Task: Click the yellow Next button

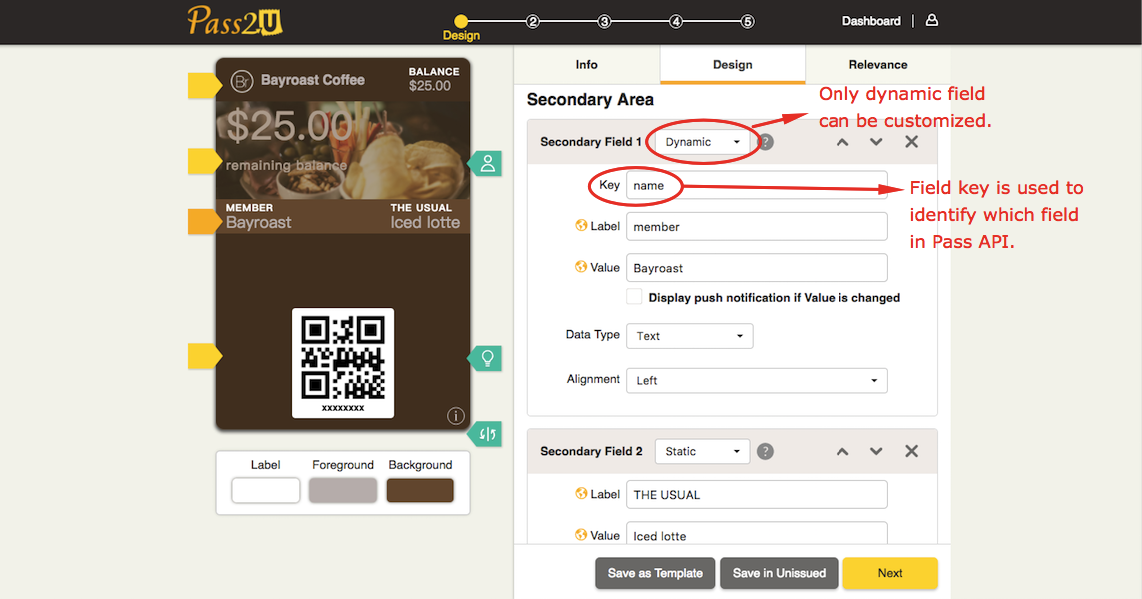Action: pyautogui.click(x=889, y=573)
